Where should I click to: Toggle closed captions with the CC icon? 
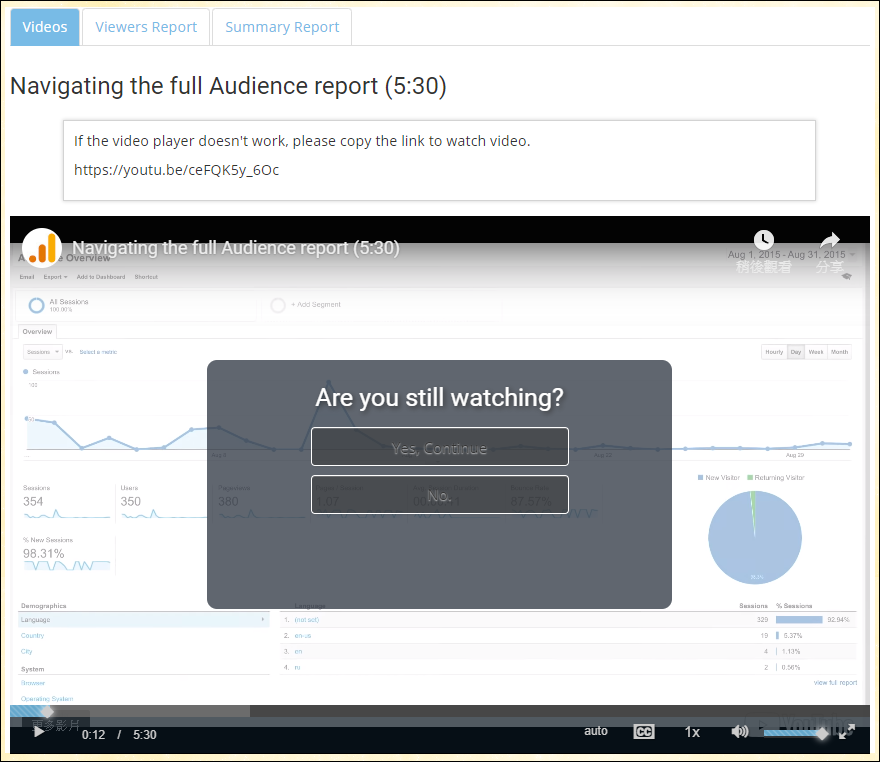[644, 732]
